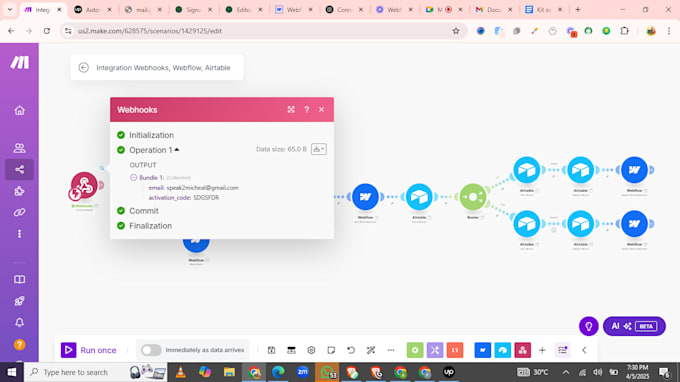
Task: Open the purple Tools favorites button
Action: click(435, 350)
